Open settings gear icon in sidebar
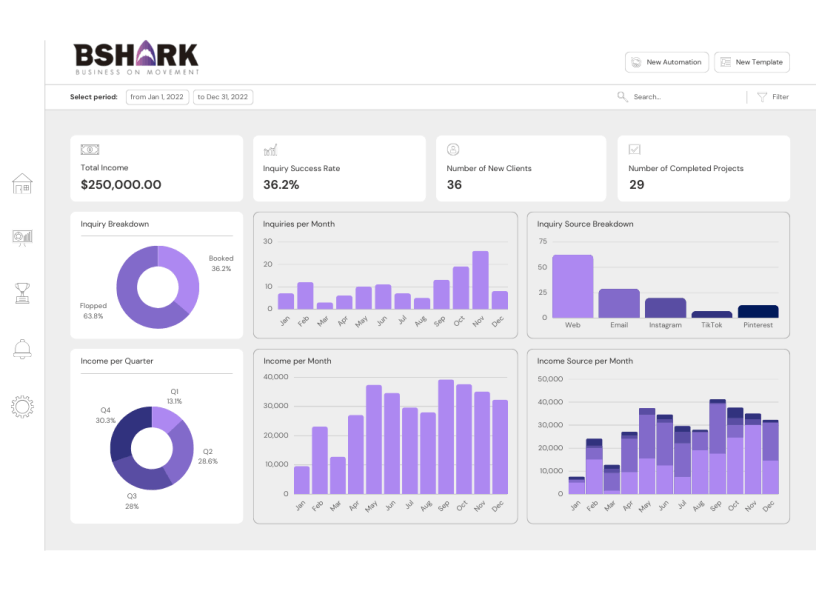 pyautogui.click(x=22, y=405)
